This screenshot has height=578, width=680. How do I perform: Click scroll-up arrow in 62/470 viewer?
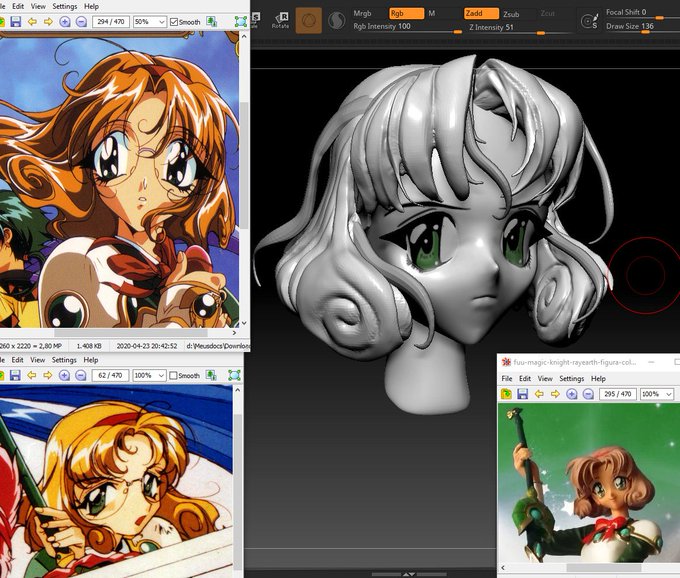237,390
